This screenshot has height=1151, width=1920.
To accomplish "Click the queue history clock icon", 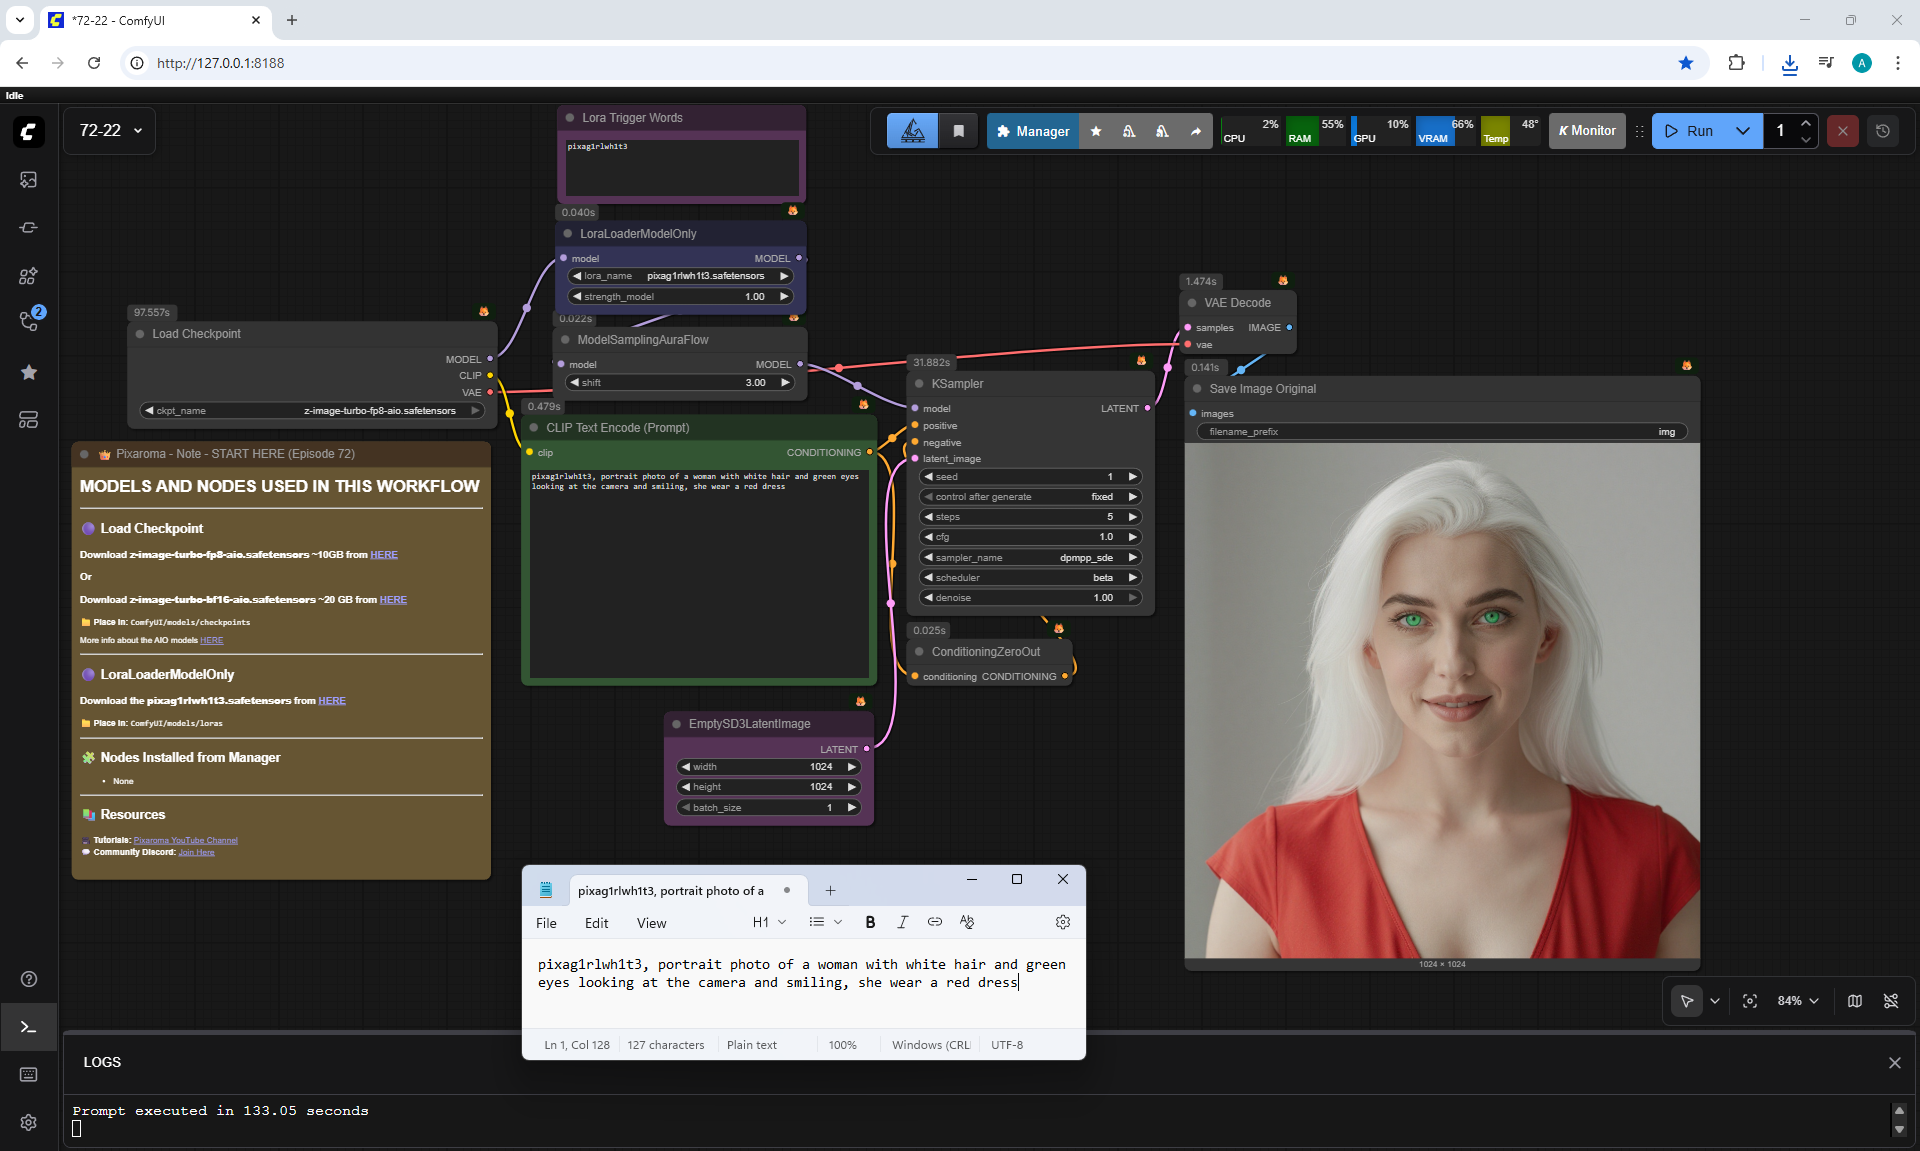I will 1883,131.
